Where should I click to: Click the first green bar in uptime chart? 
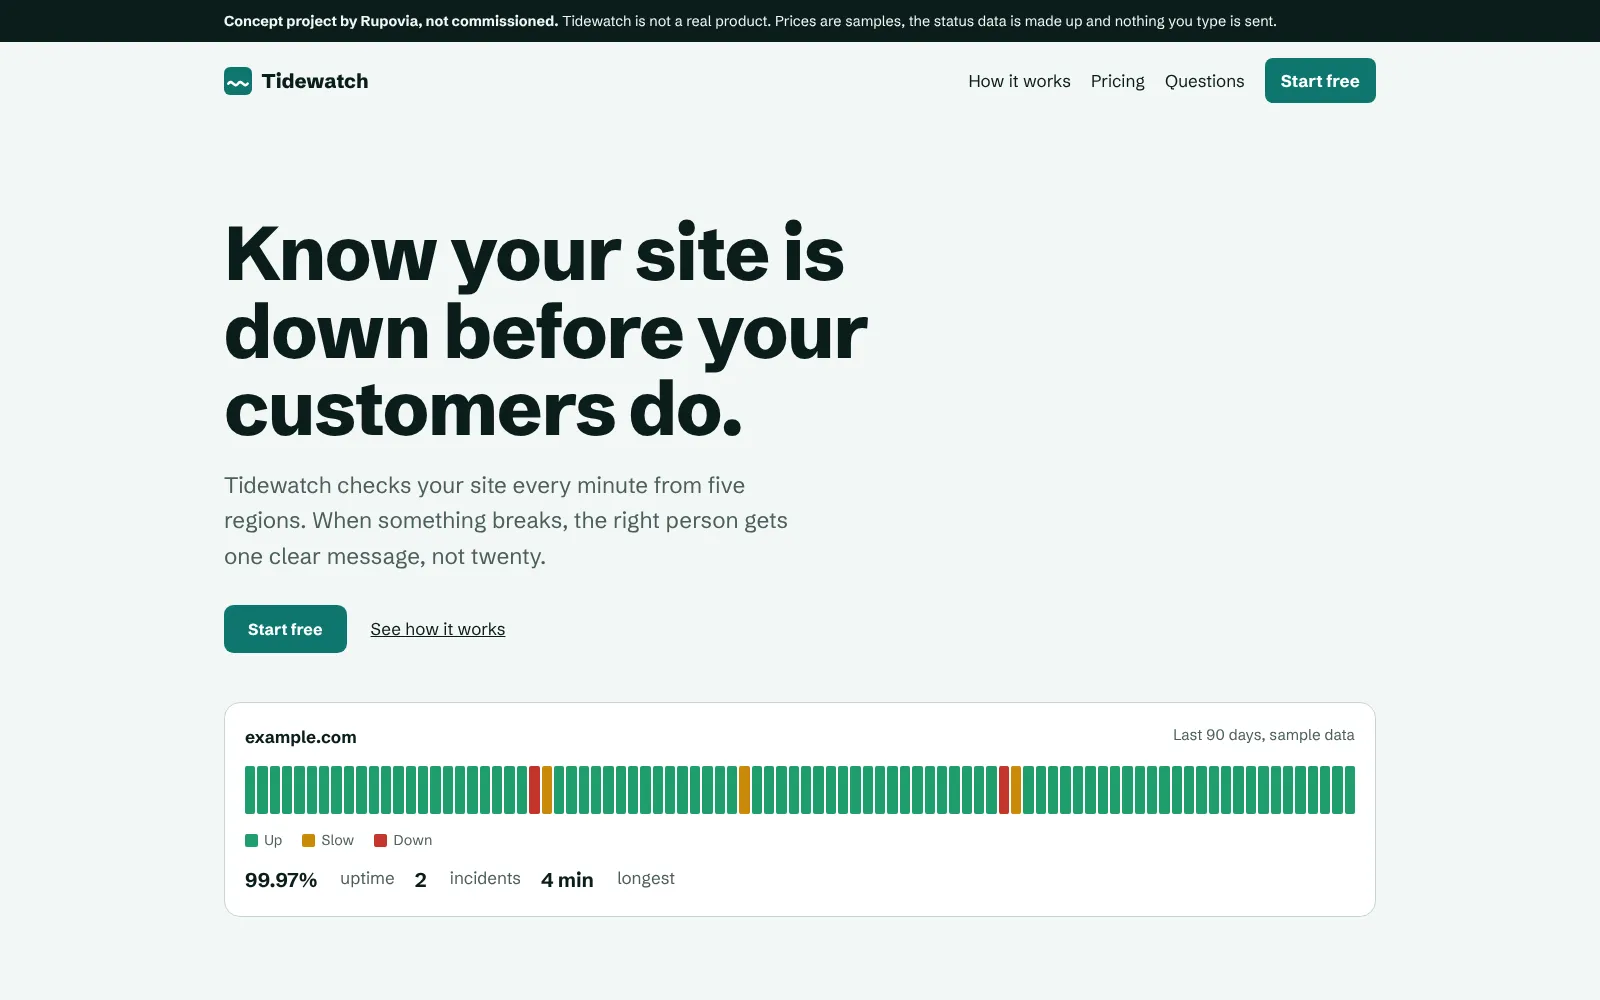click(250, 790)
